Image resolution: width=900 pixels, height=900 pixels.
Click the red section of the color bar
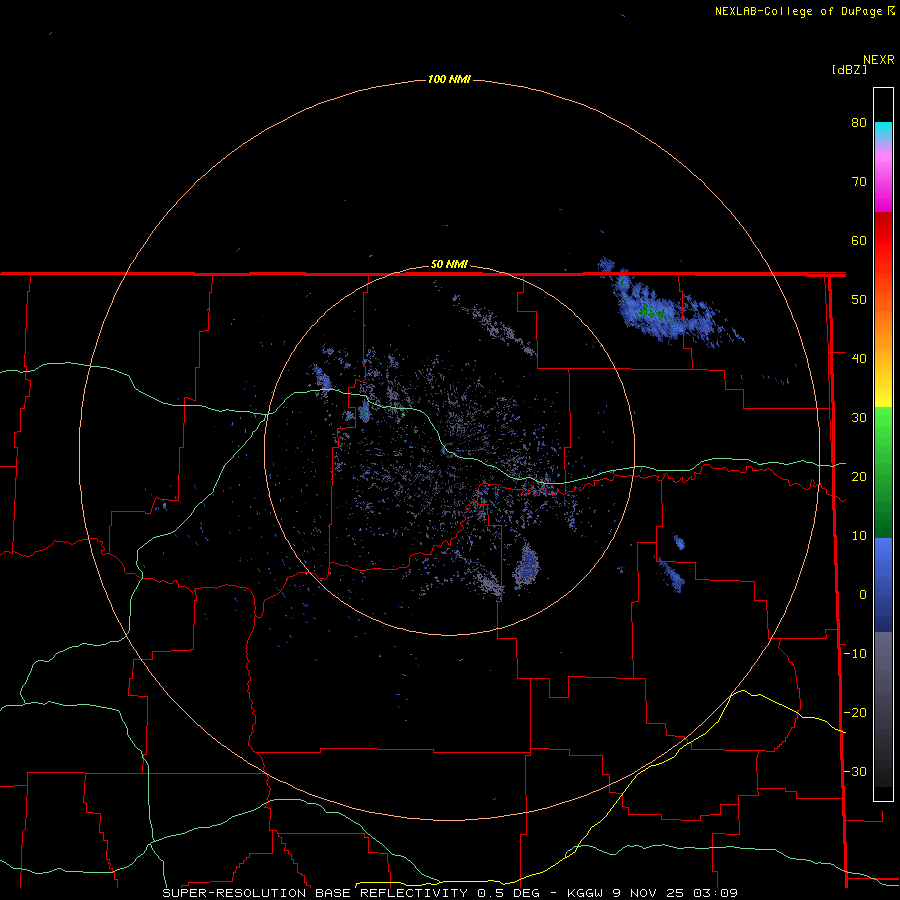coord(883,244)
